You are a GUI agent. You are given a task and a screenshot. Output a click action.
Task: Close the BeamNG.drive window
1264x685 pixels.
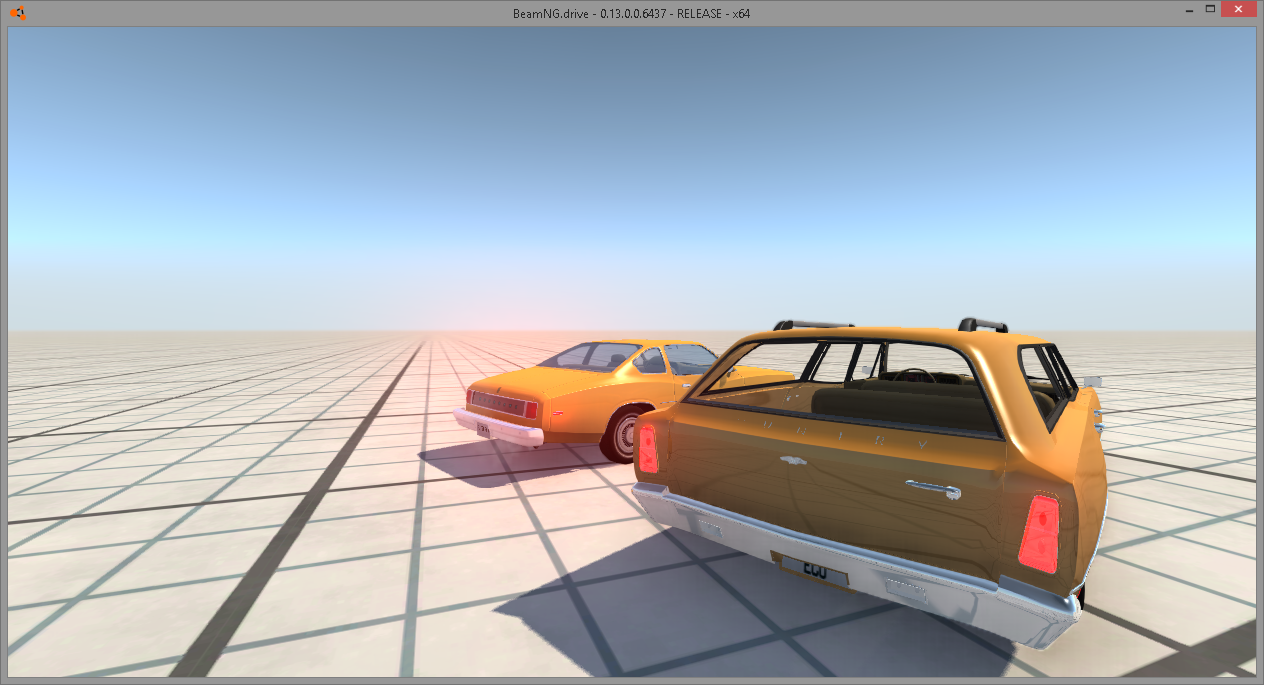[x=1240, y=10]
